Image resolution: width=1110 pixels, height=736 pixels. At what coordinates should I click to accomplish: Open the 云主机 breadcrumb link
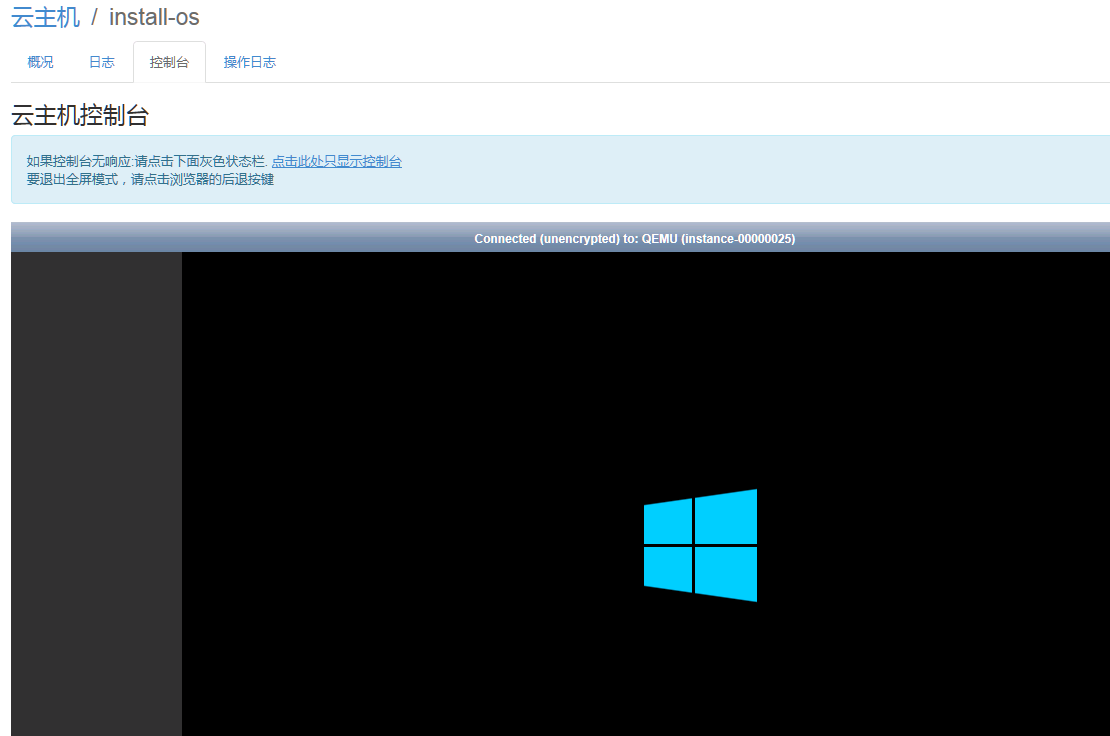tap(45, 17)
